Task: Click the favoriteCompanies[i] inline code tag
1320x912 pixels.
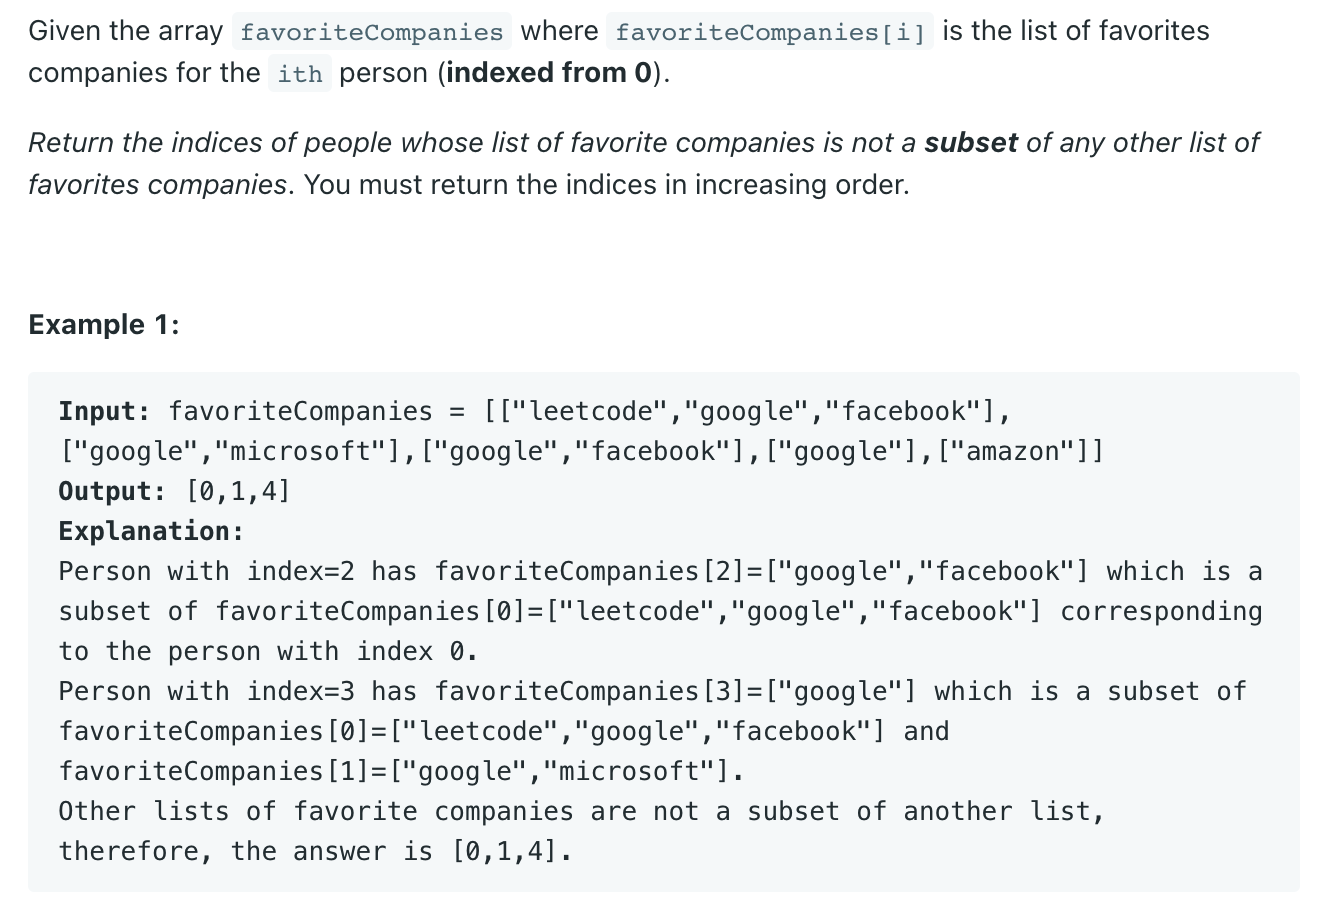Action: [x=770, y=32]
